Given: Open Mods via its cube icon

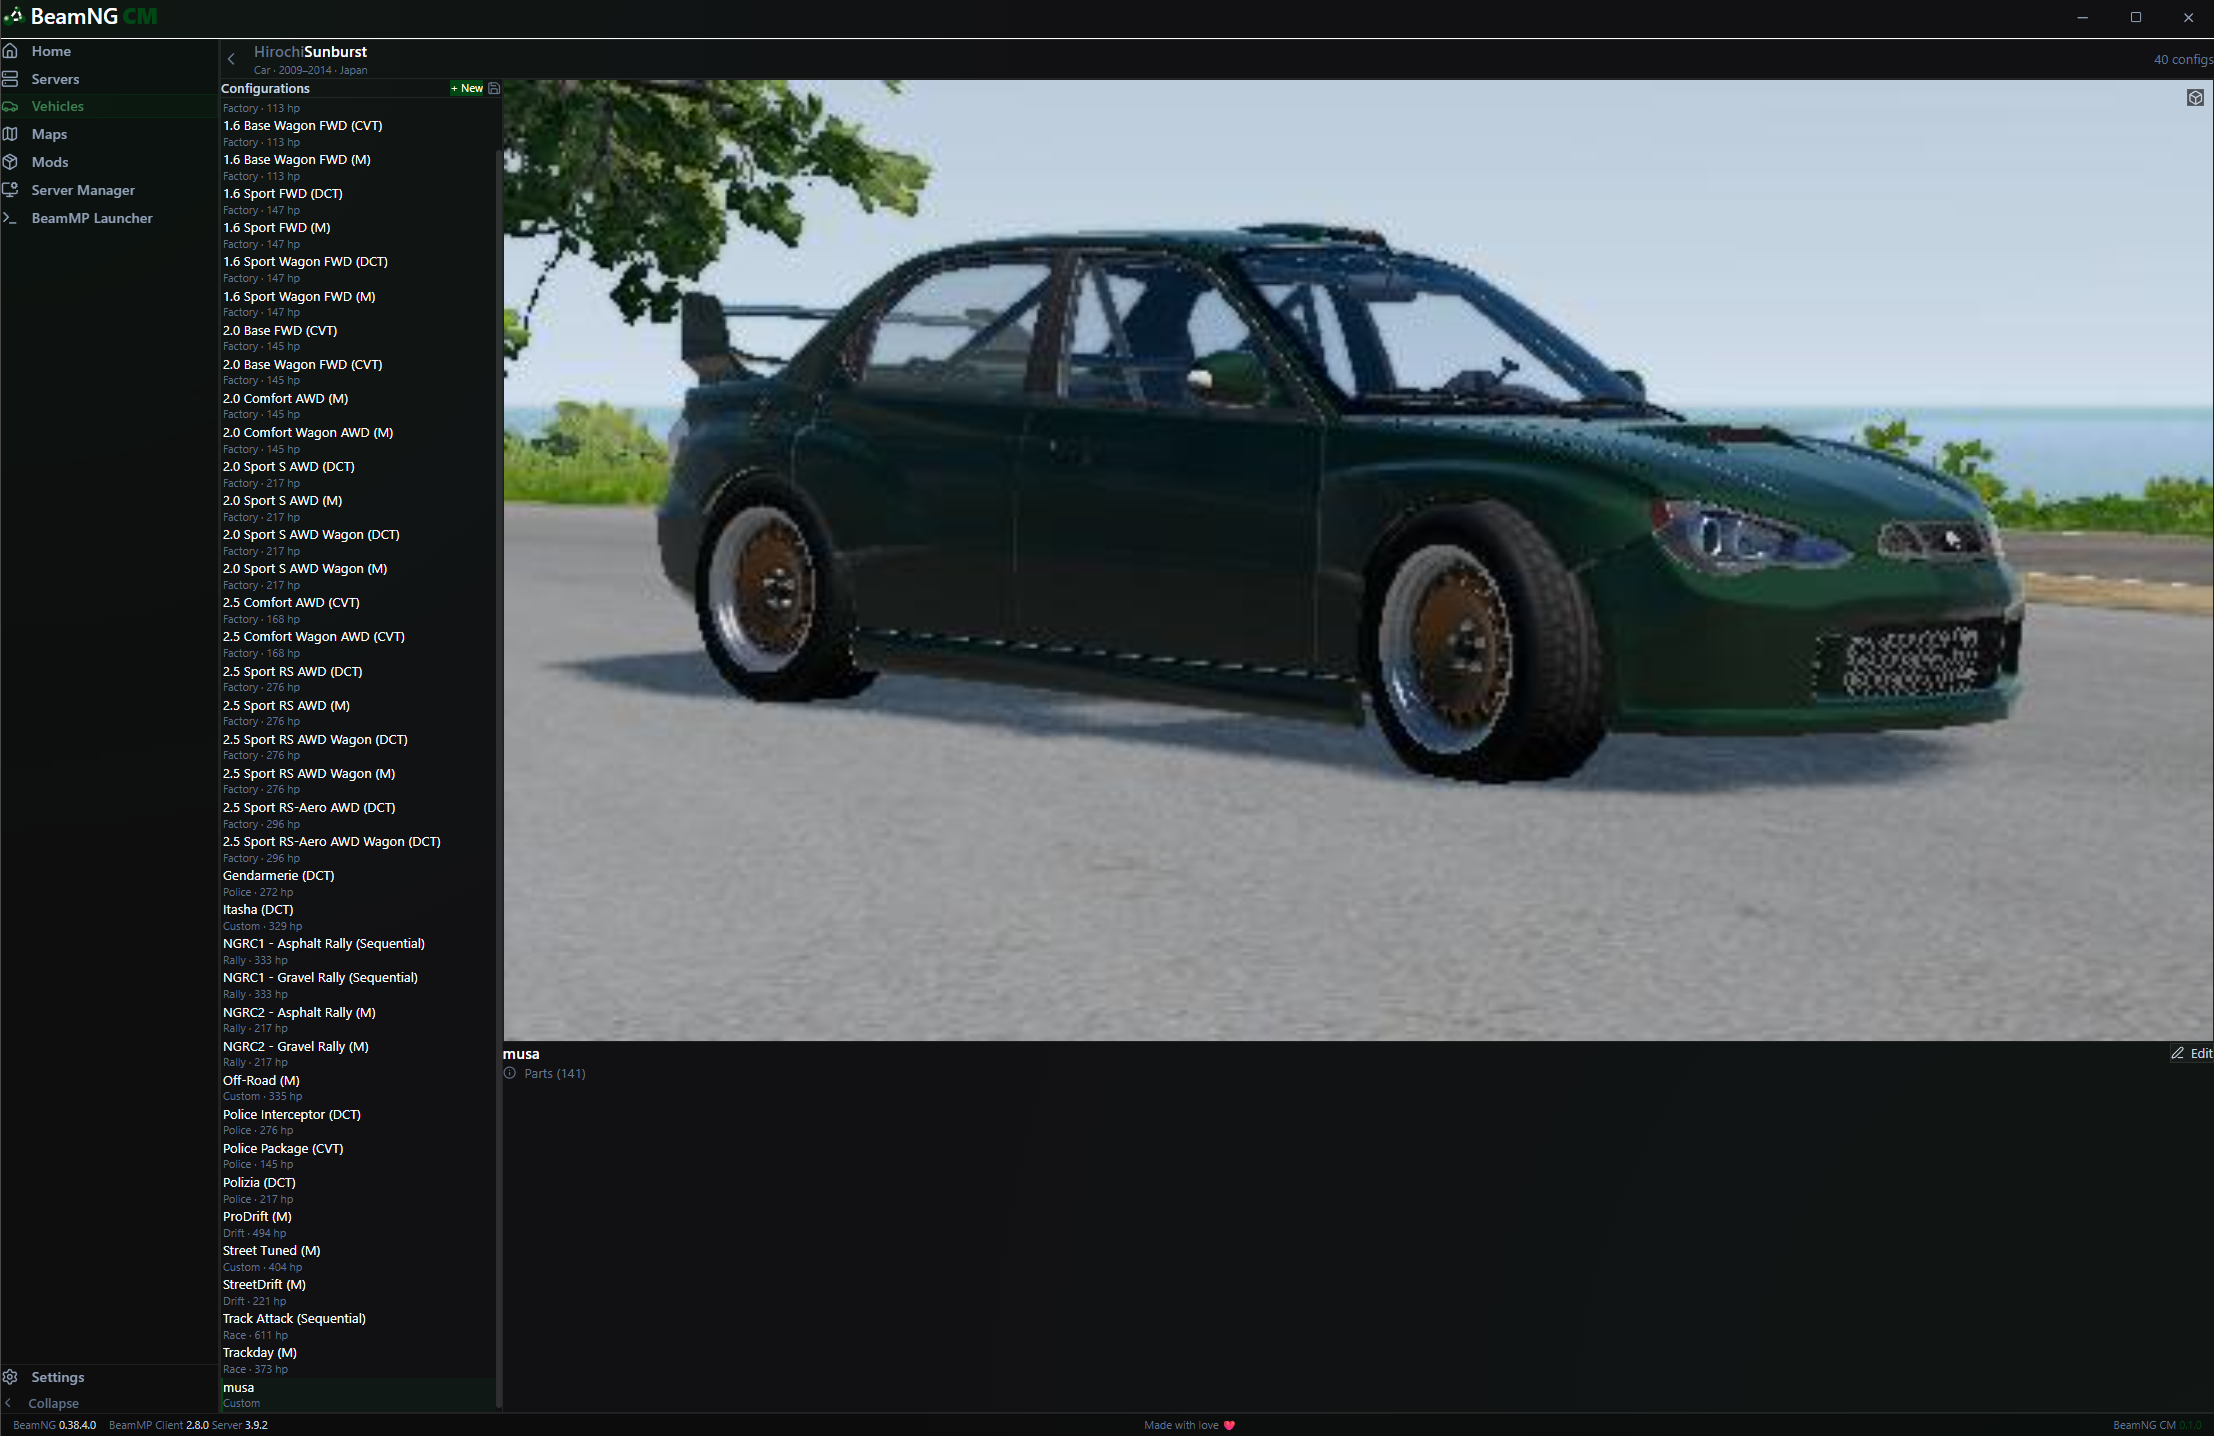Looking at the screenshot, I should click(x=10, y=162).
